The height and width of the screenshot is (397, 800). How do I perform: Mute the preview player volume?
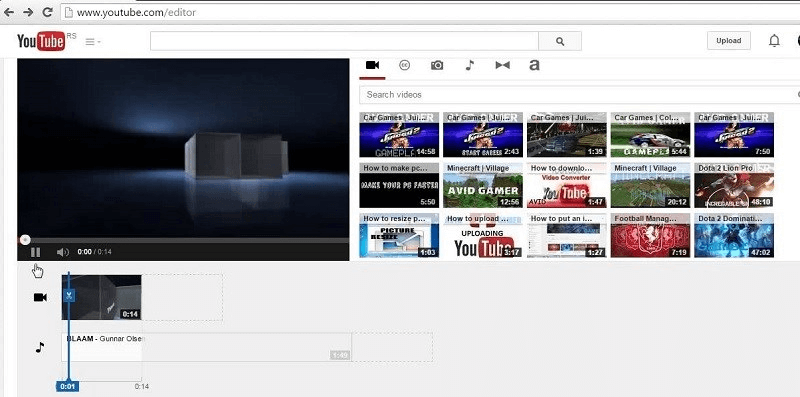click(x=62, y=252)
